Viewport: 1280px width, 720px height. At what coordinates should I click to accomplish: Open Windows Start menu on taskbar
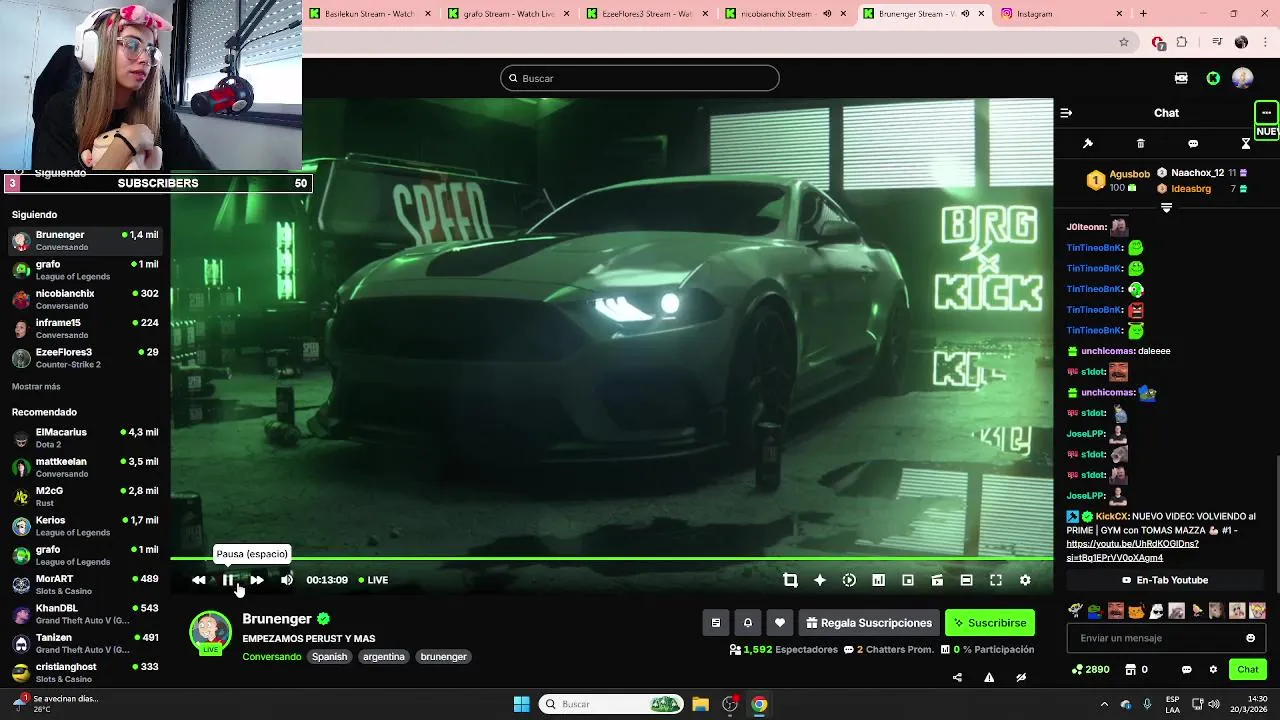522,704
